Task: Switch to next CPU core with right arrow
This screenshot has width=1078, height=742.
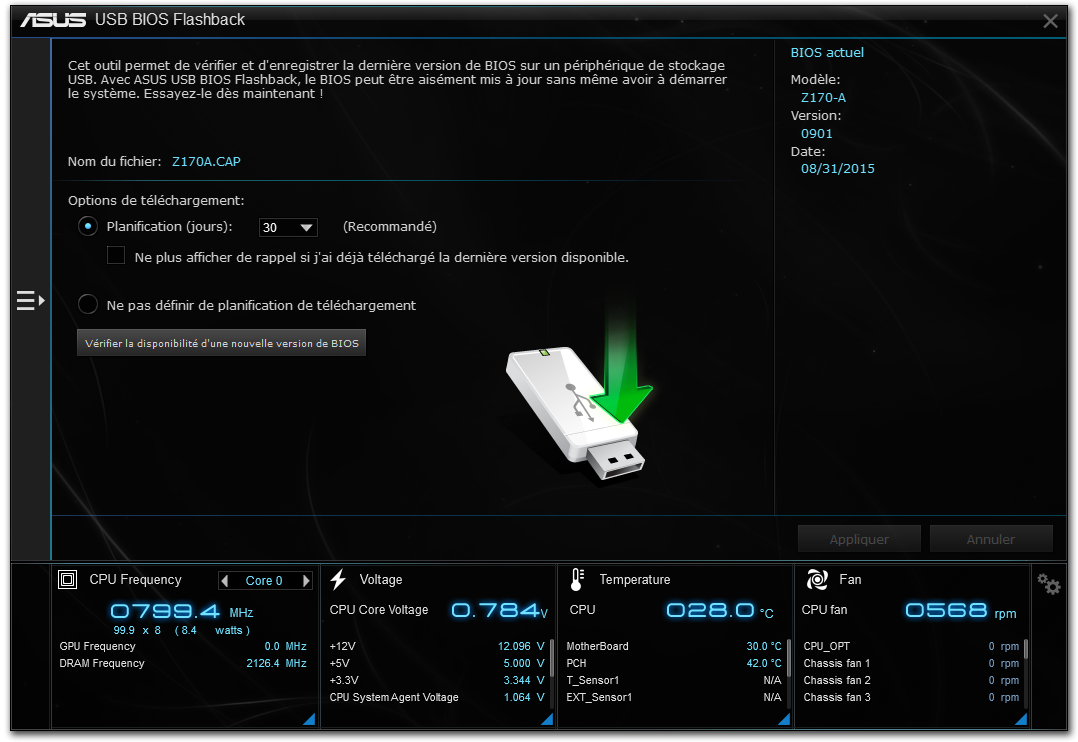Action: (306, 581)
